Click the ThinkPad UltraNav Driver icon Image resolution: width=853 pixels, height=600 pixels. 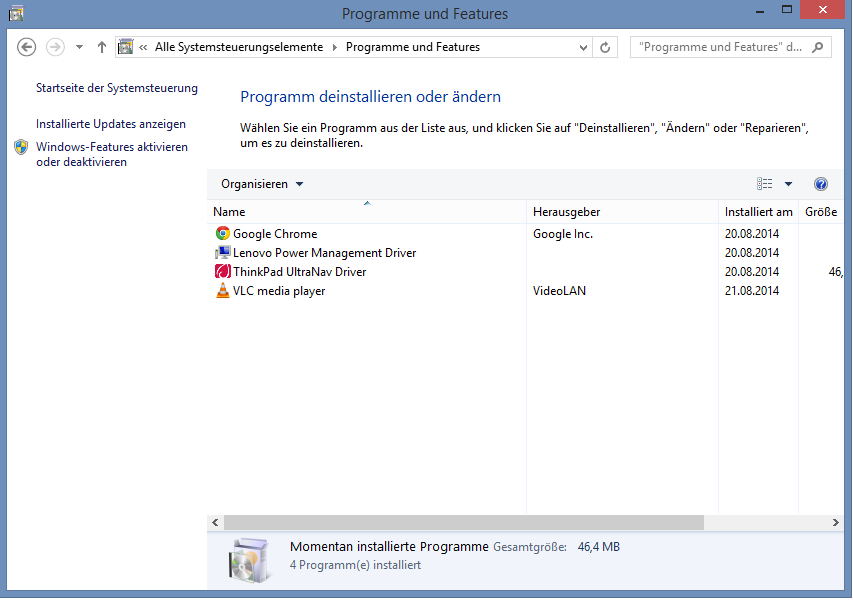coord(222,271)
